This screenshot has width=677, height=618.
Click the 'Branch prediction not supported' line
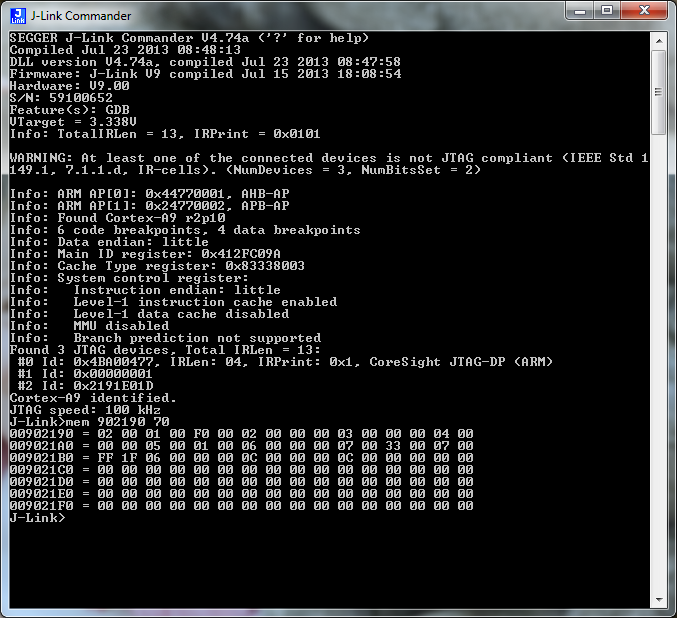pyautogui.click(x=165, y=339)
